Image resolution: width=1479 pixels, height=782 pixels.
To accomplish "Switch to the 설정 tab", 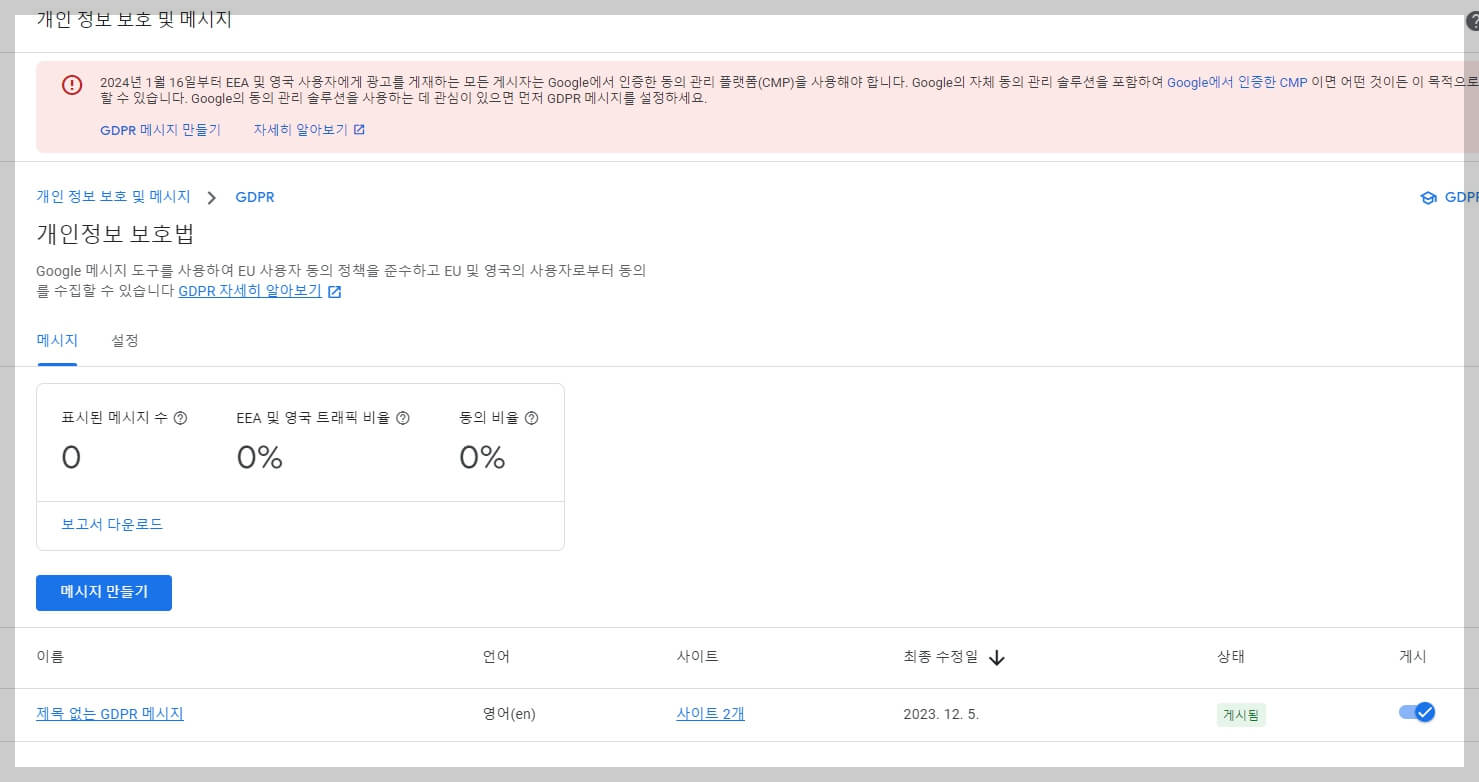I will click(x=124, y=341).
